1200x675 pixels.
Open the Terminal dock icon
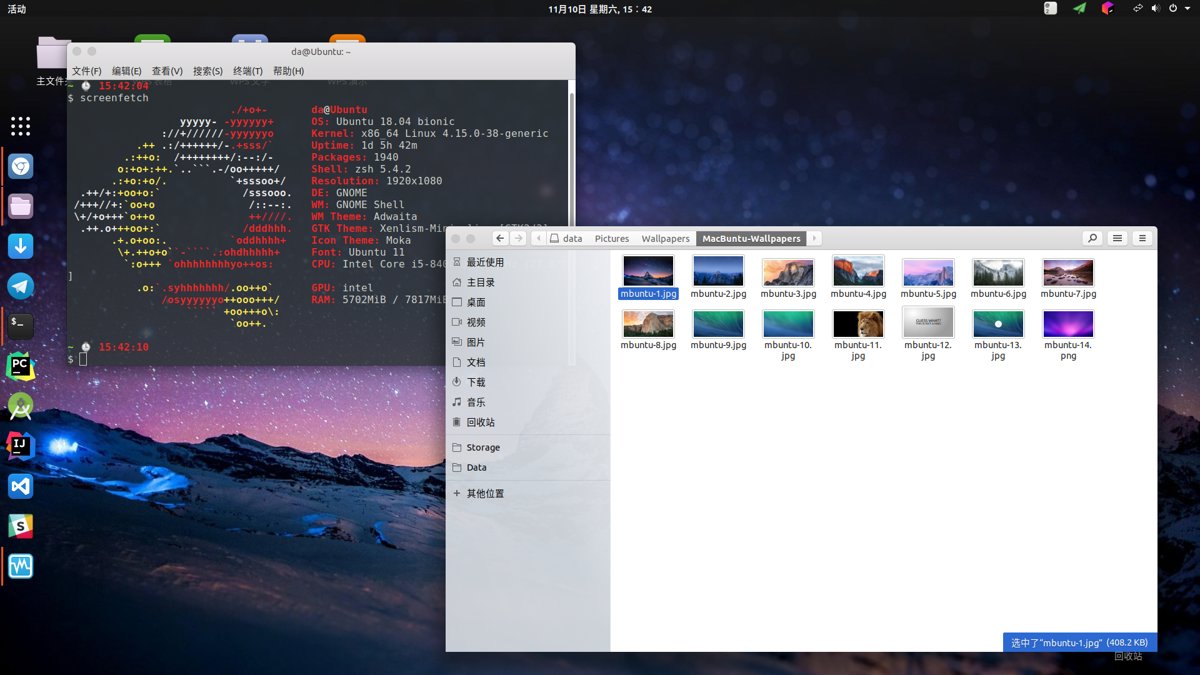pos(21,325)
